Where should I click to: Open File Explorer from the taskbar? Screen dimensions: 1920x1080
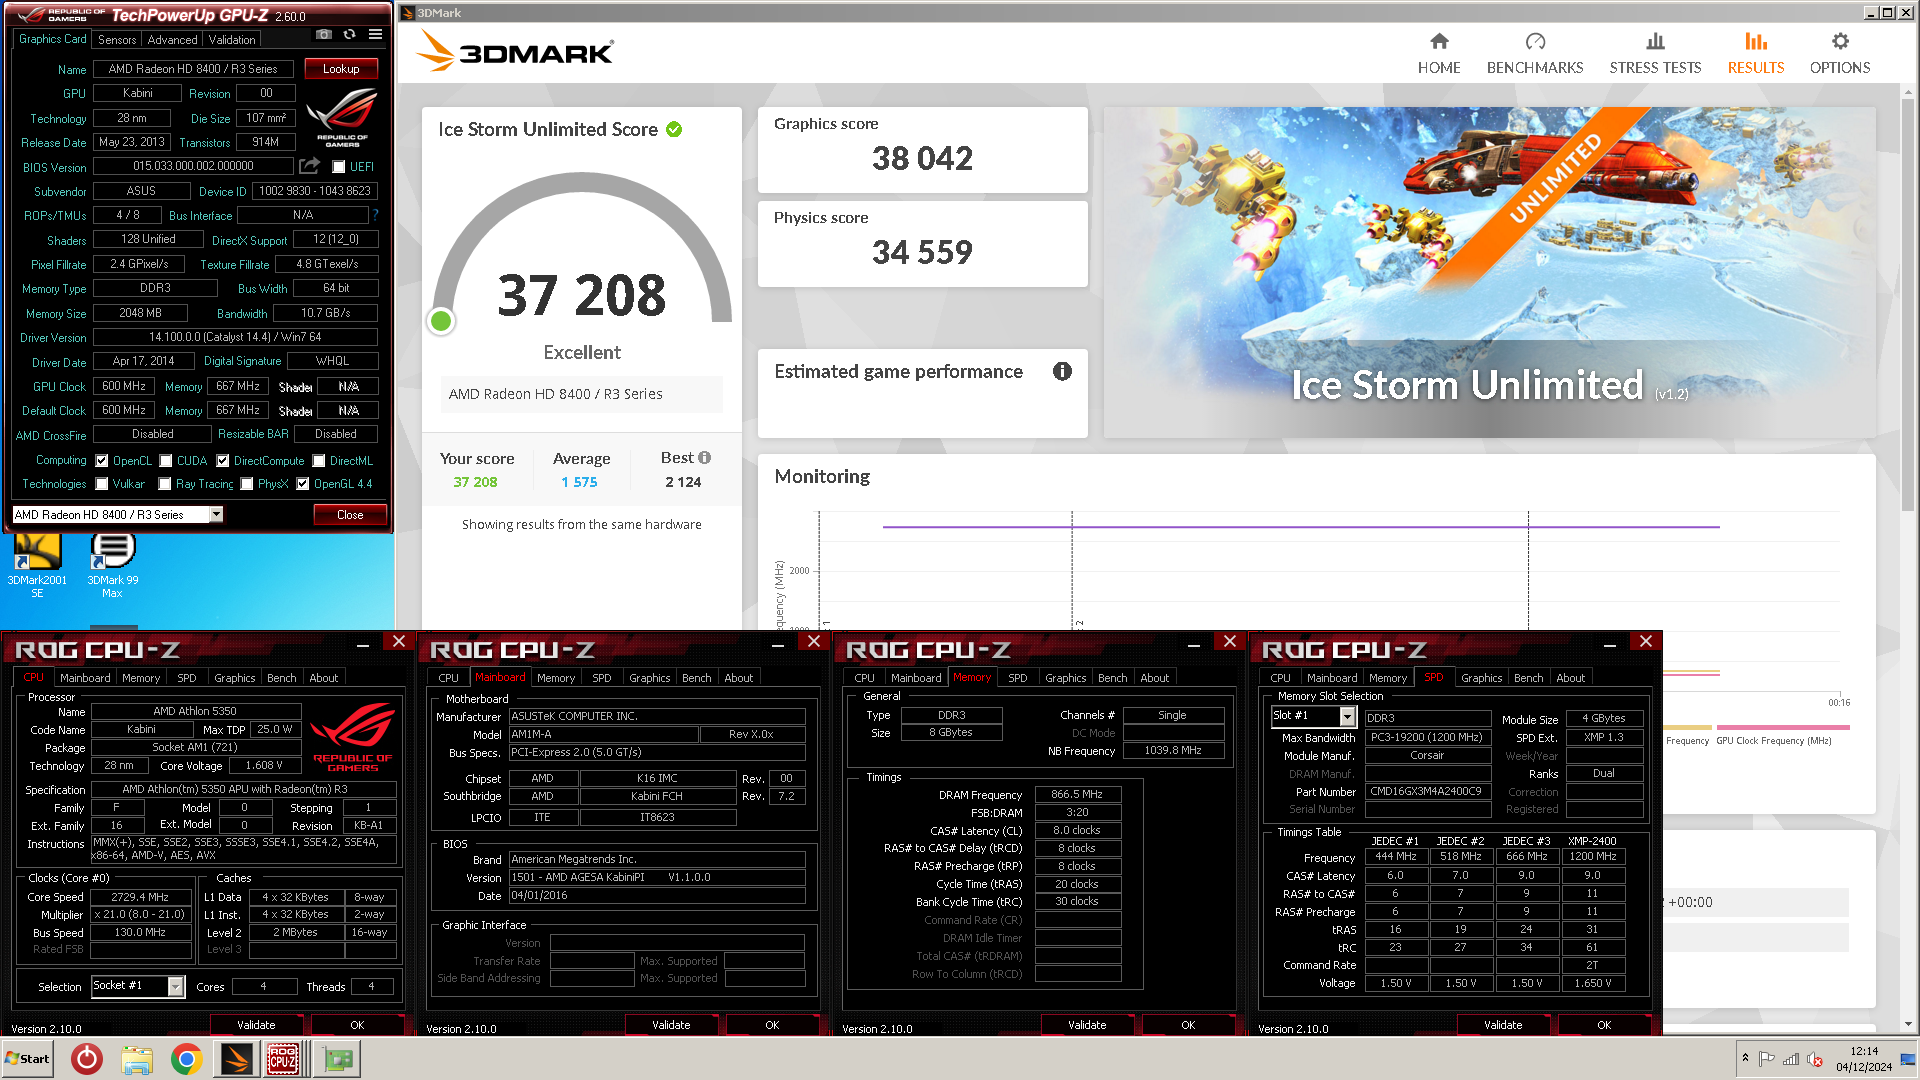coord(137,1059)
